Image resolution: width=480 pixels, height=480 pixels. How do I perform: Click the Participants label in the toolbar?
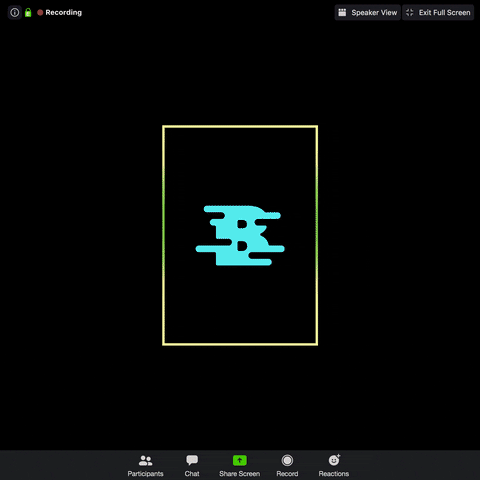[145, 474]
